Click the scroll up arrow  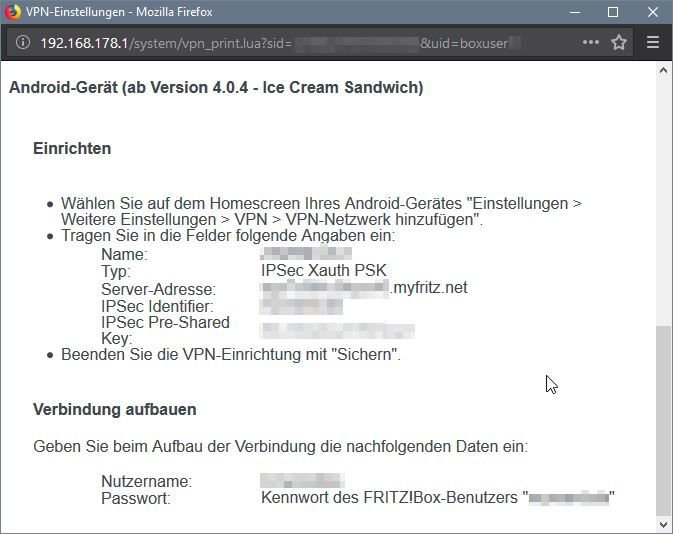(663, 70)
